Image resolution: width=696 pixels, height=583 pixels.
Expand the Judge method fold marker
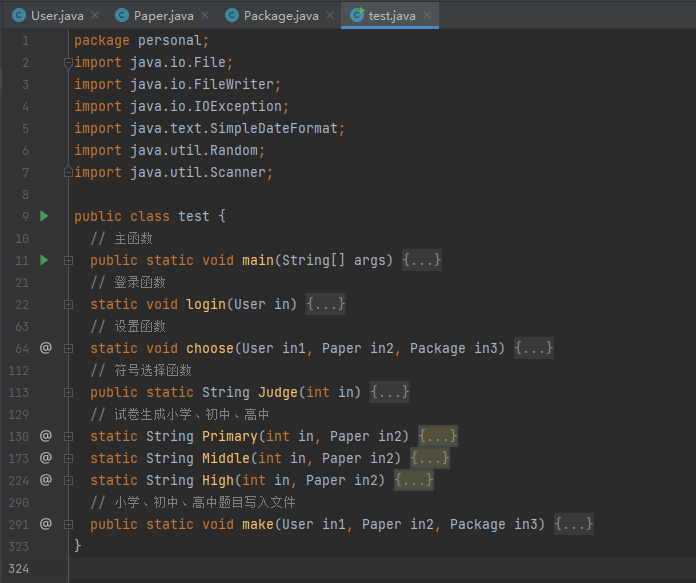coord(68,392)
